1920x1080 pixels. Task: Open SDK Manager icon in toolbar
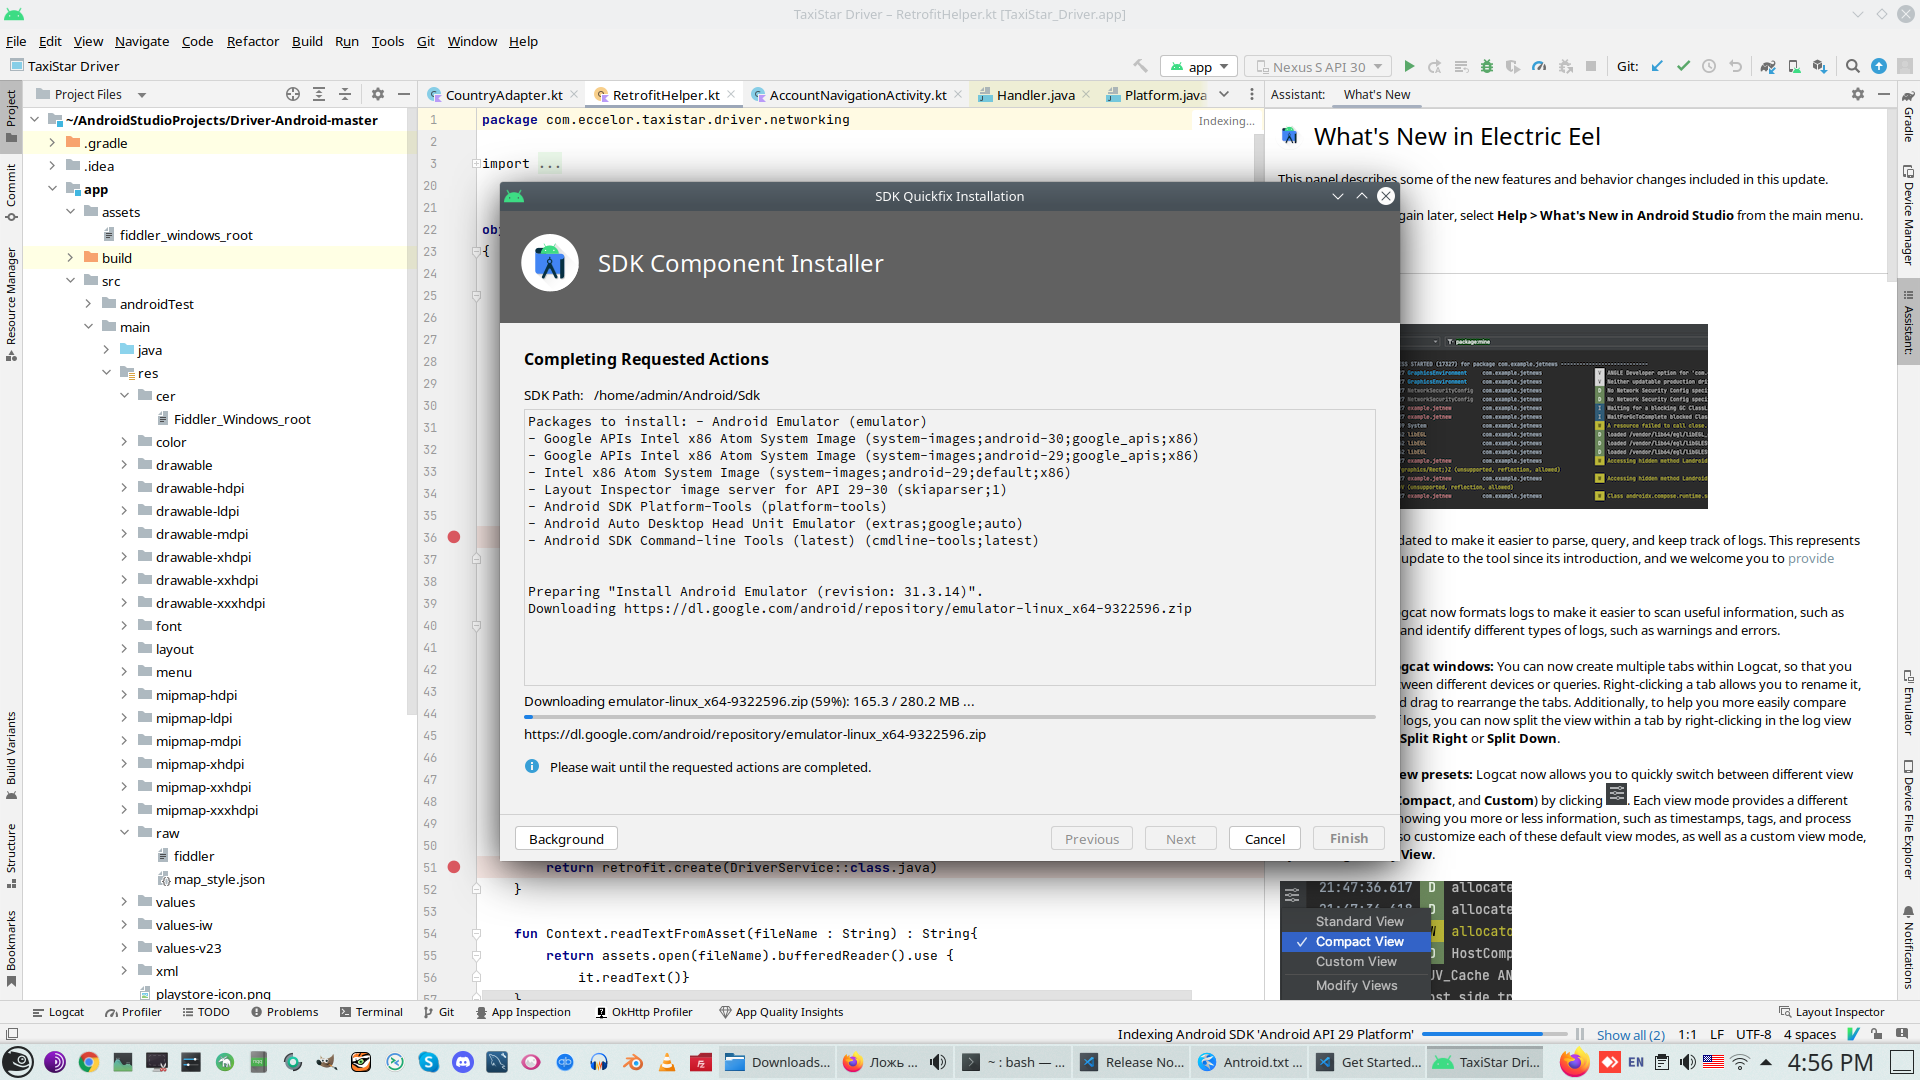pos(1820,66)
